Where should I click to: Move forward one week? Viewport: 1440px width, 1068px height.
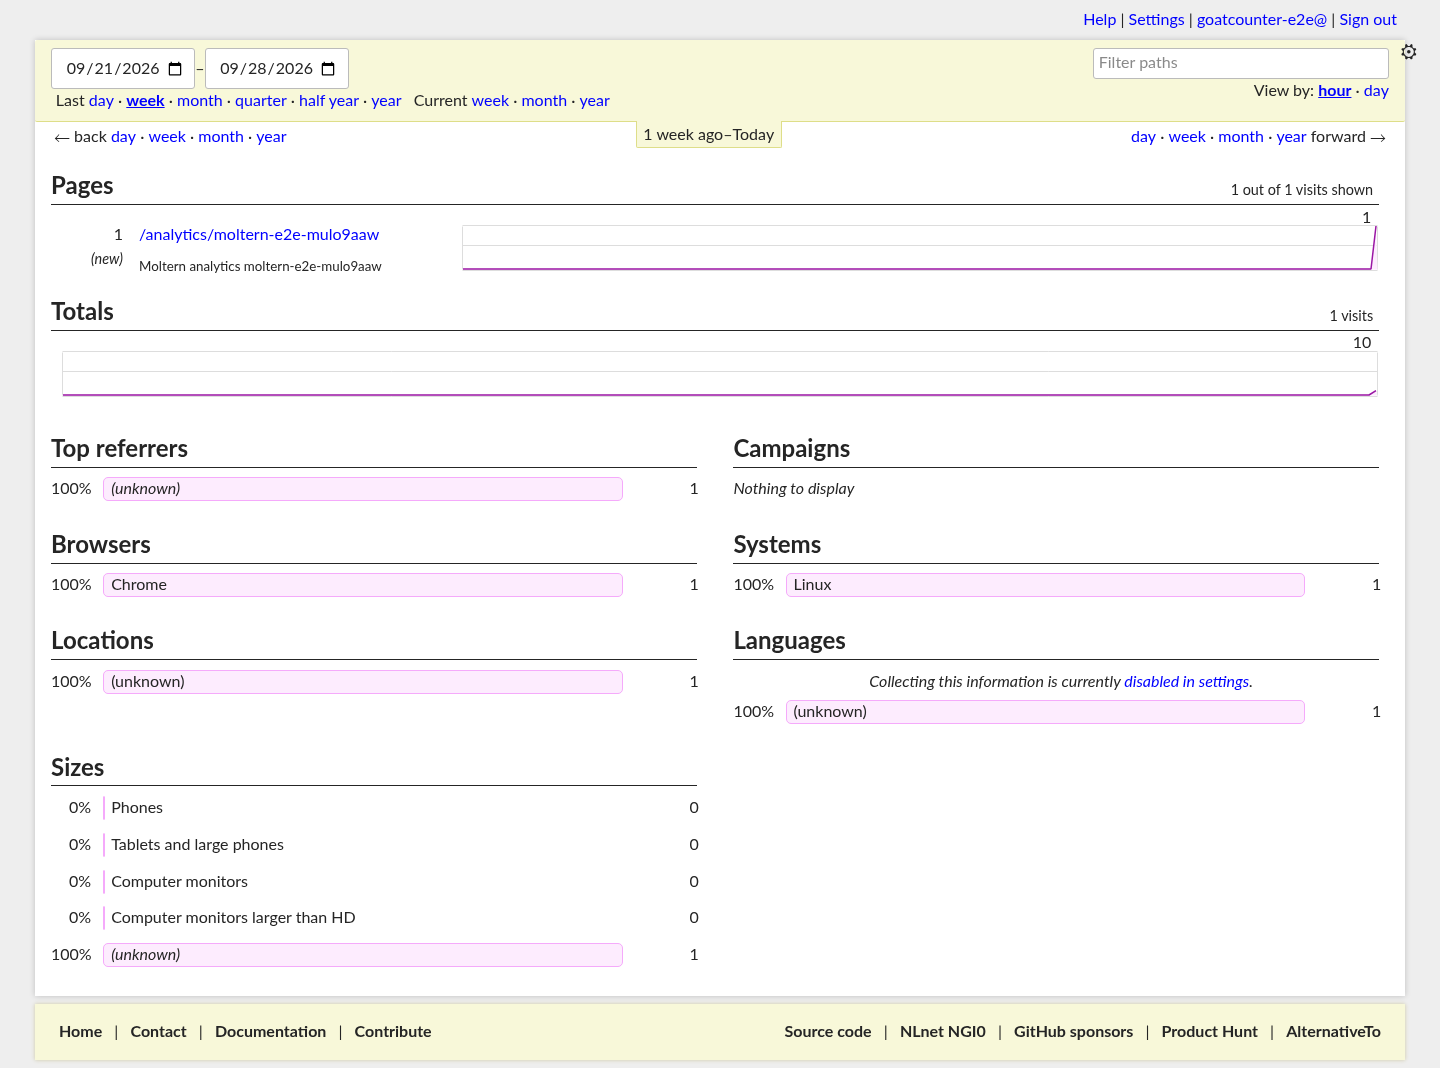click(x=1187, y=137)
